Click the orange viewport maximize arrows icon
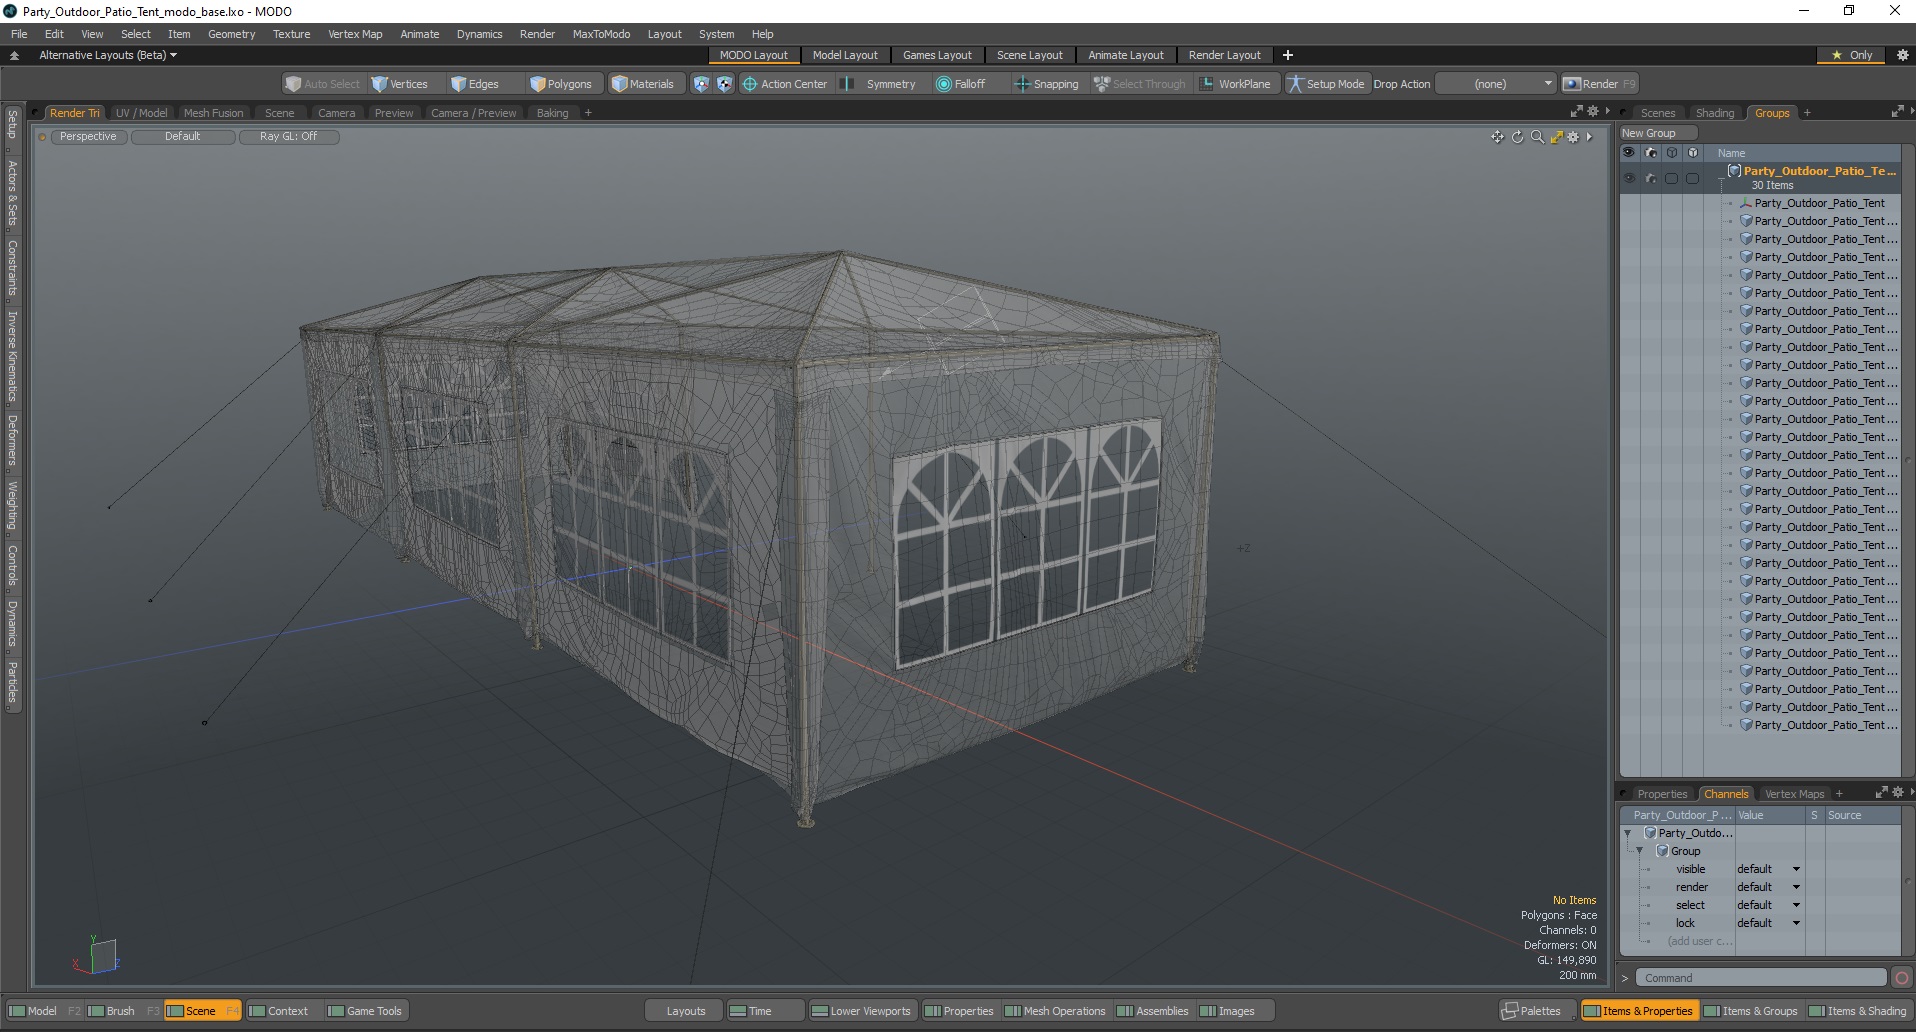 click(1556, 137)
